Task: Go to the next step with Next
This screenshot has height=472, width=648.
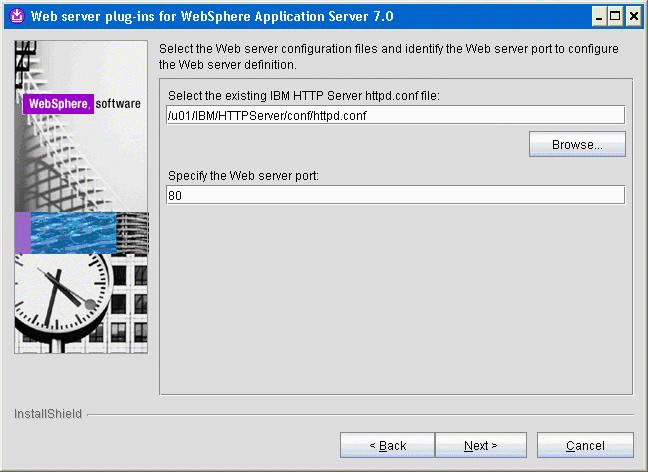Action: coord(481,445)
